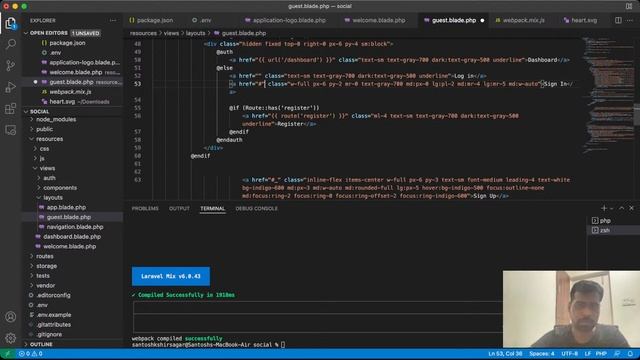Maximize the terminal panel size
640x360 pixels.
(x=621, y=208)
